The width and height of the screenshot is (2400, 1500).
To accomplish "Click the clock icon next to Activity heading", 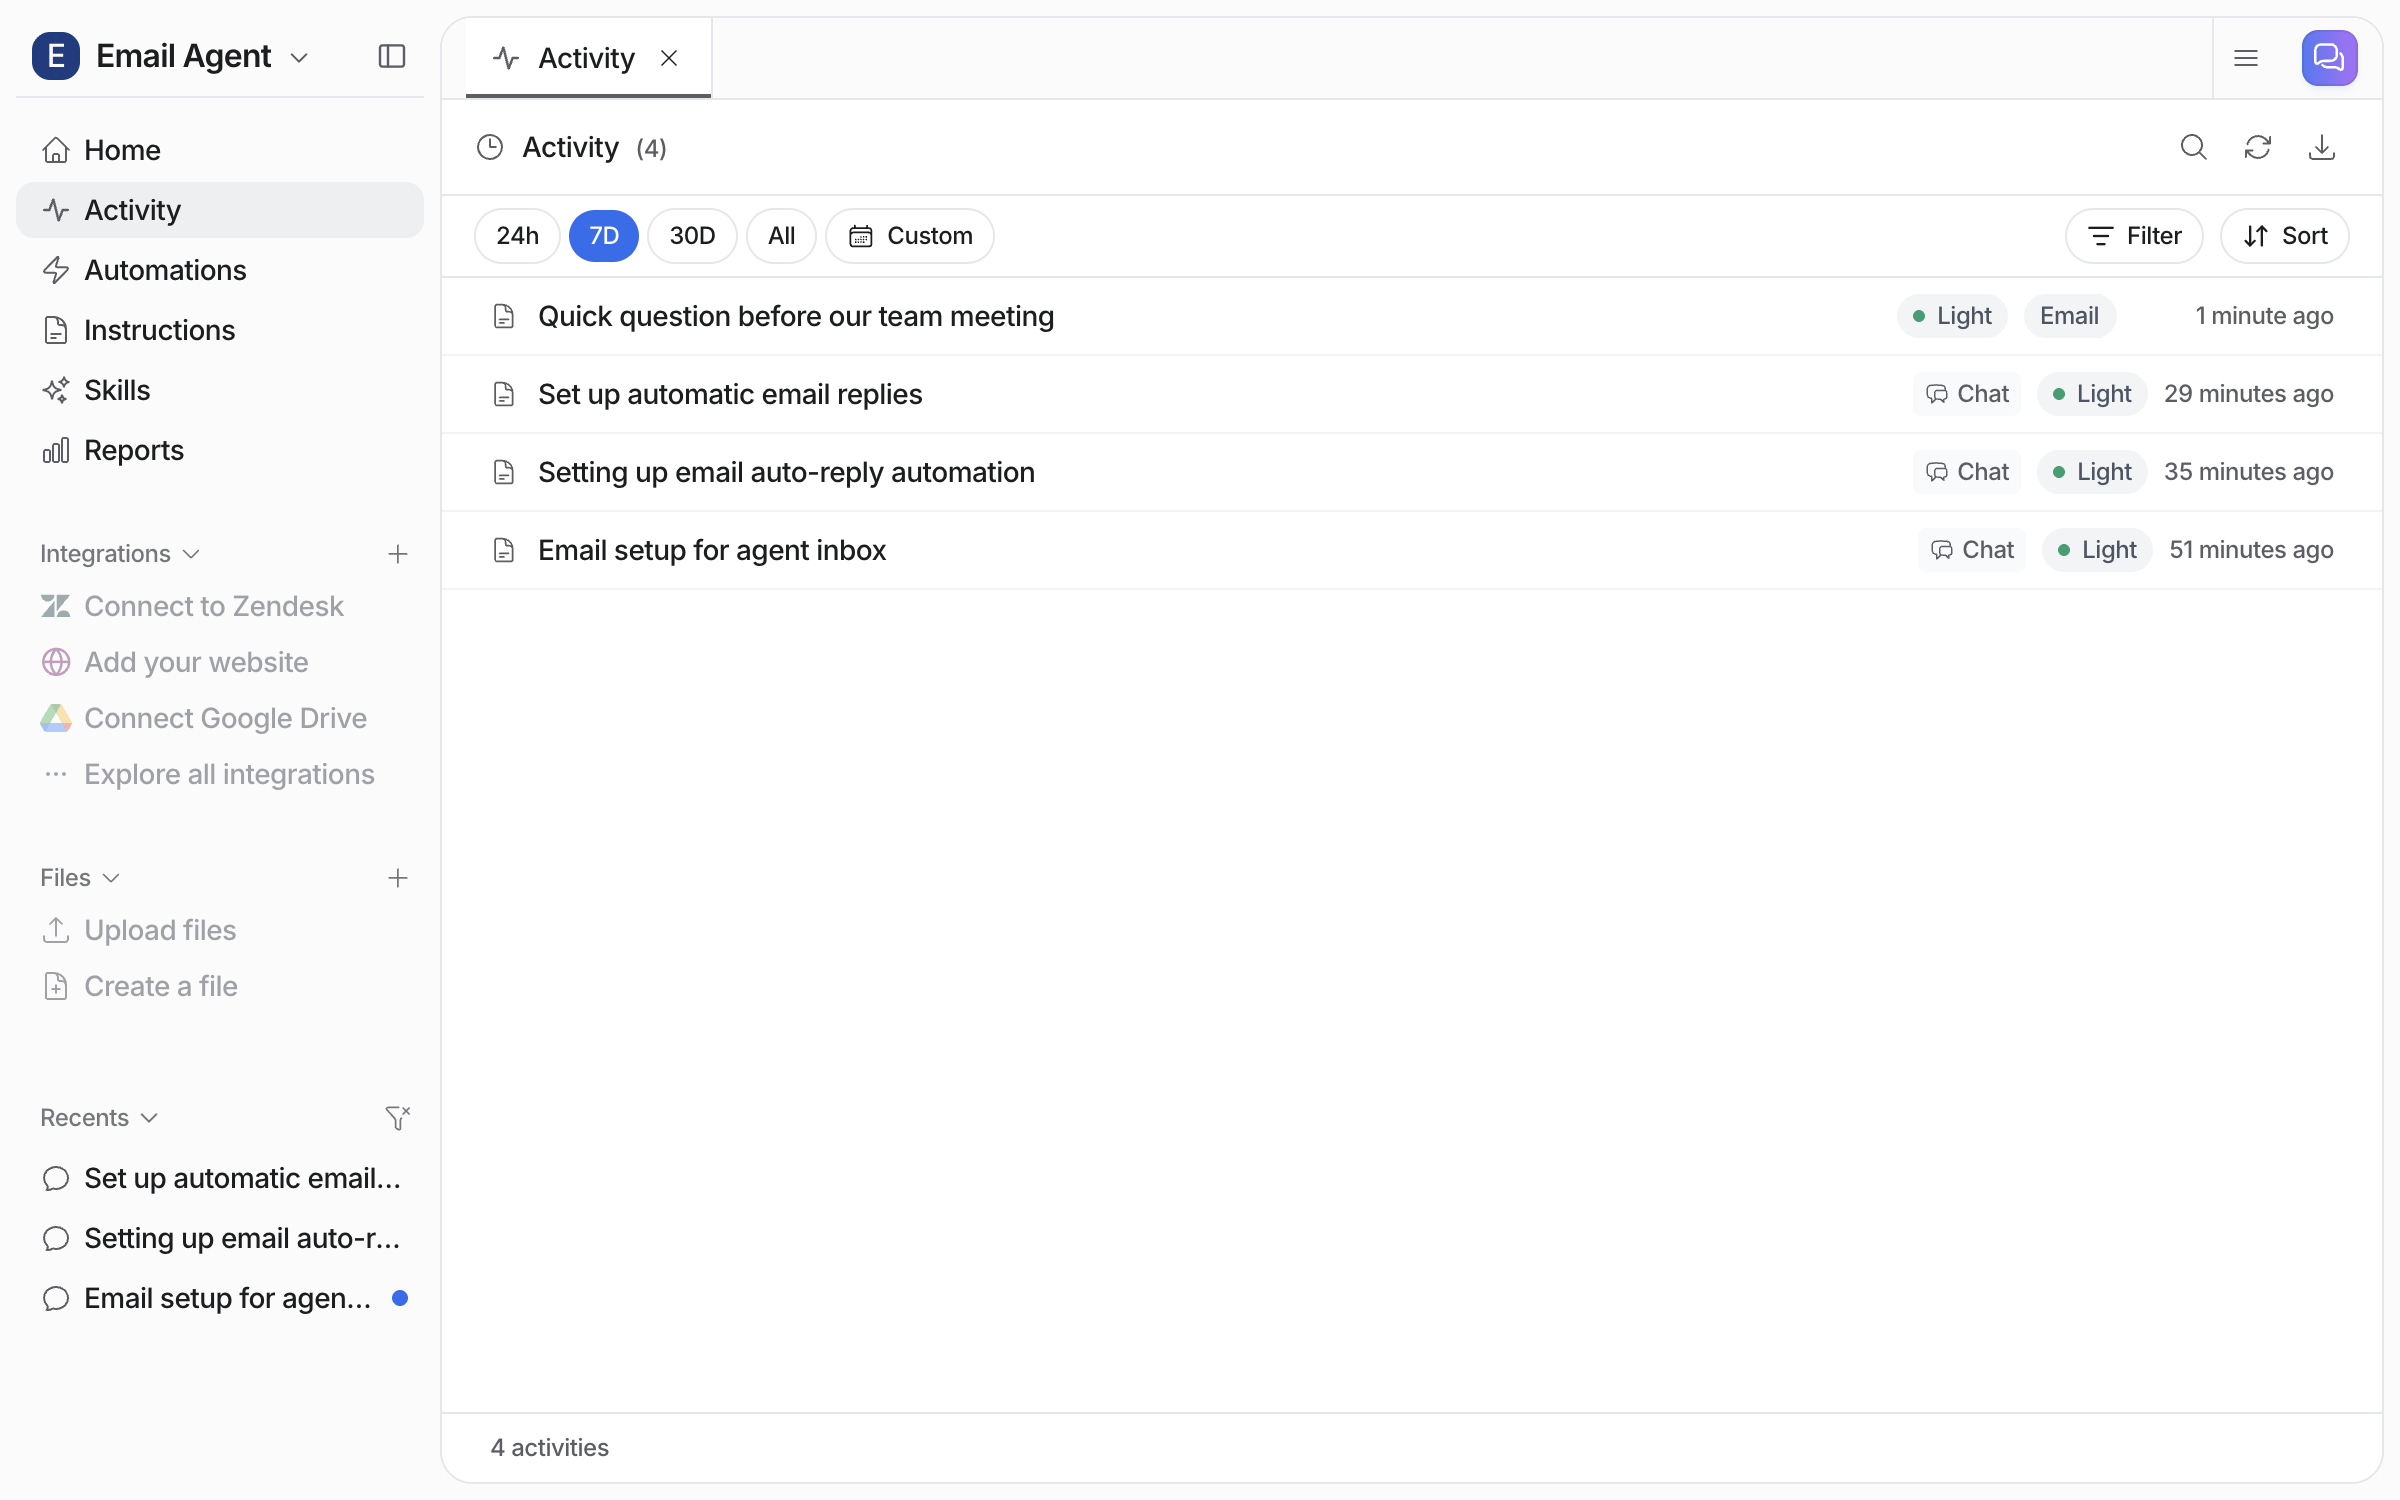I will click(x=490, y=148).
